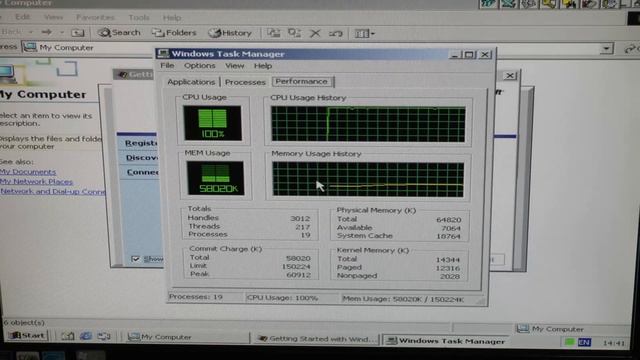Click the Move To toolbar icon
The width and height of the screenshot is (640, 360).
pos(273,33)
